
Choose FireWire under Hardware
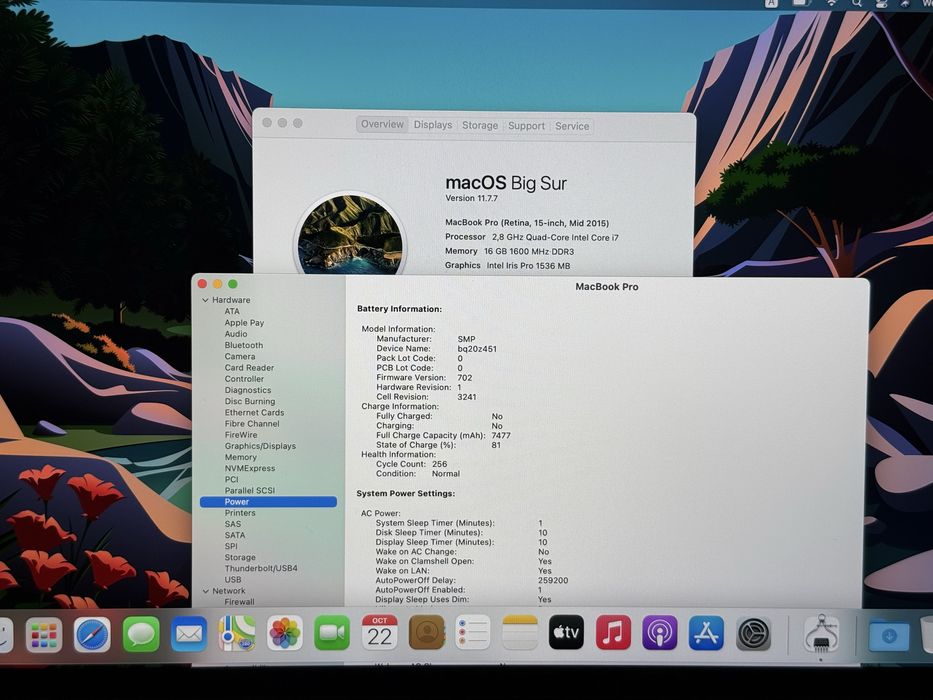(241, 435)
